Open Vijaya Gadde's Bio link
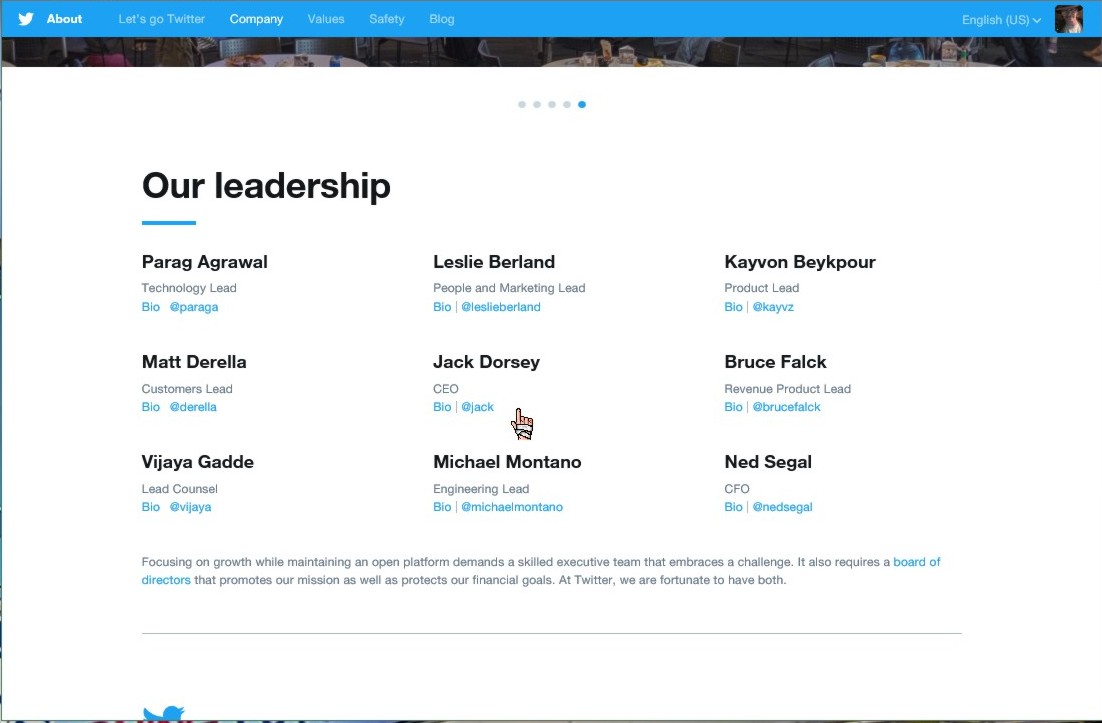This screenshot has width=1102, height=723. (151, 507)
